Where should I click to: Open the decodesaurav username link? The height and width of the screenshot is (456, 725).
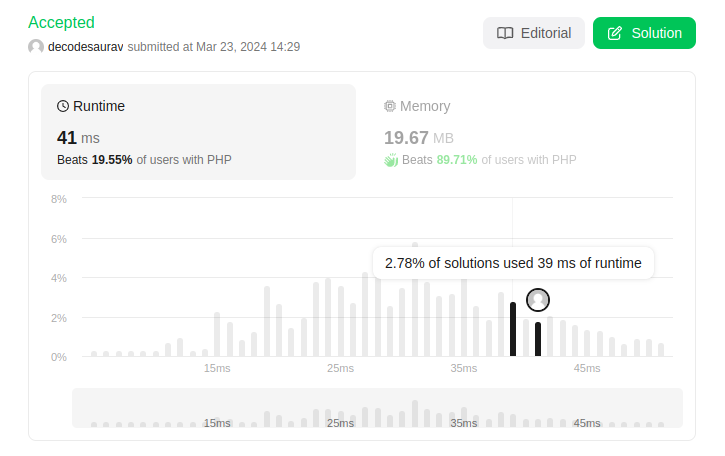pos(85,47)
